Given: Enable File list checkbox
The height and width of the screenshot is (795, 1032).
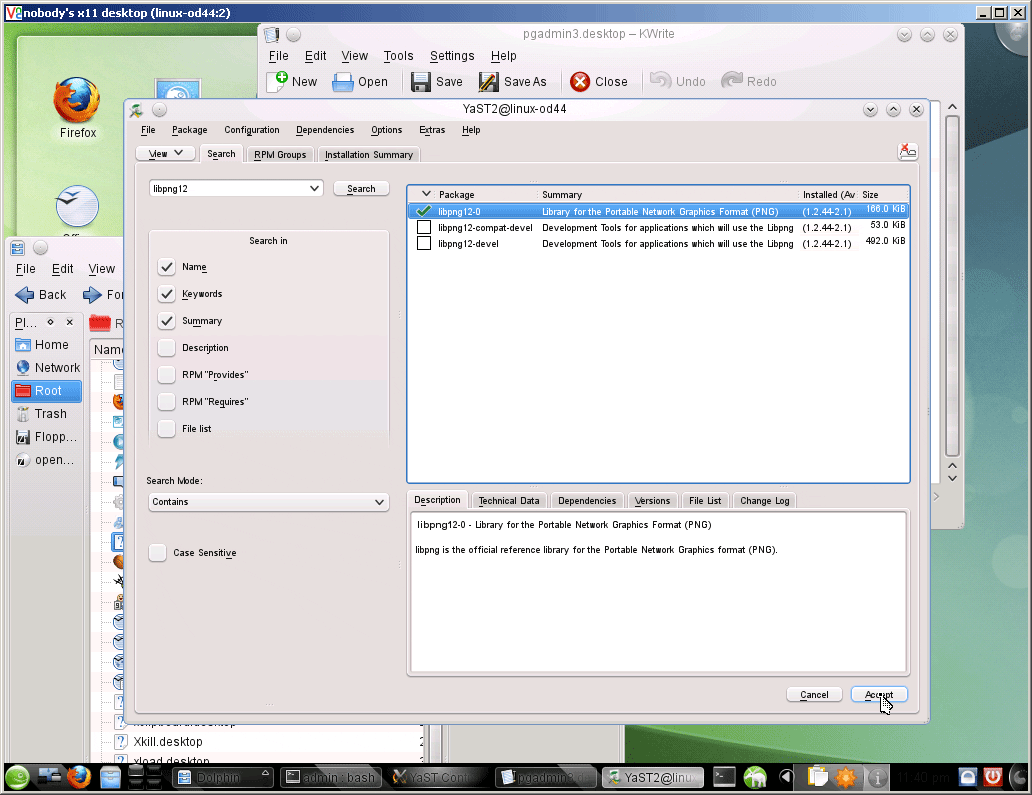Looking at the screenshot, I should 167,429.
